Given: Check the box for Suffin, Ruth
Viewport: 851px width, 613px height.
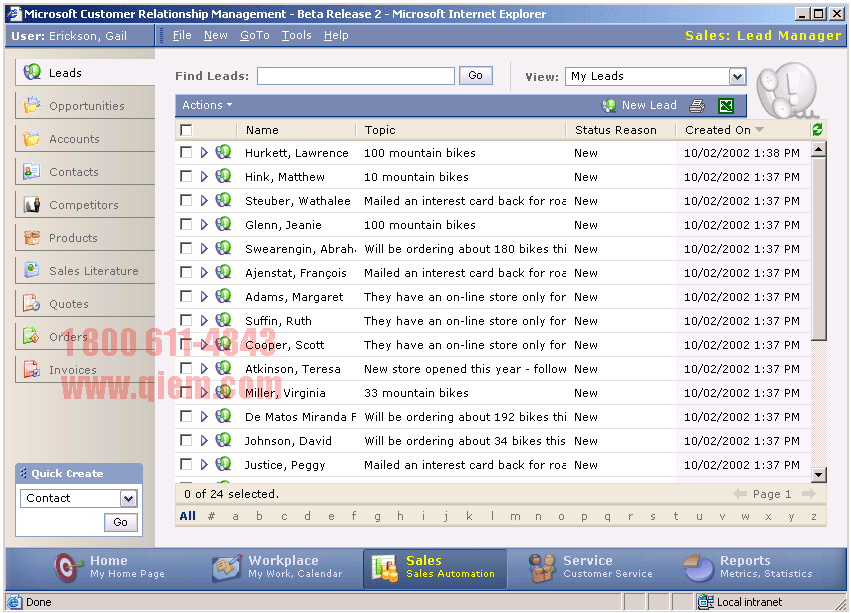Looking at the screenshot, I should 186,320.
